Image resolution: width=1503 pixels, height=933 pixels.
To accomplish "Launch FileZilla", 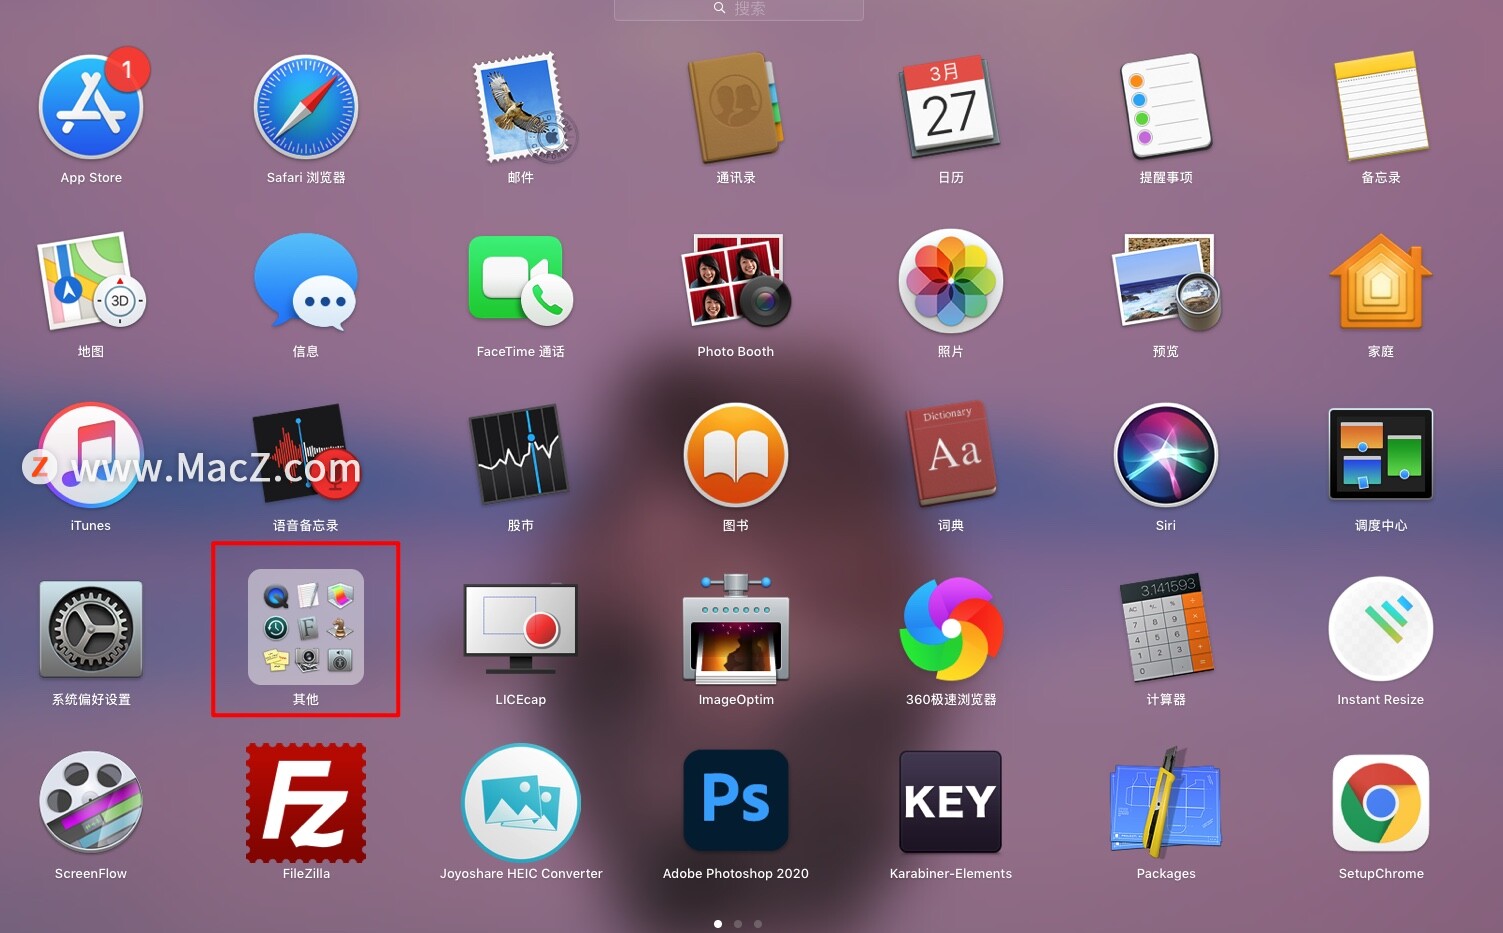I will tap(306, 803).
